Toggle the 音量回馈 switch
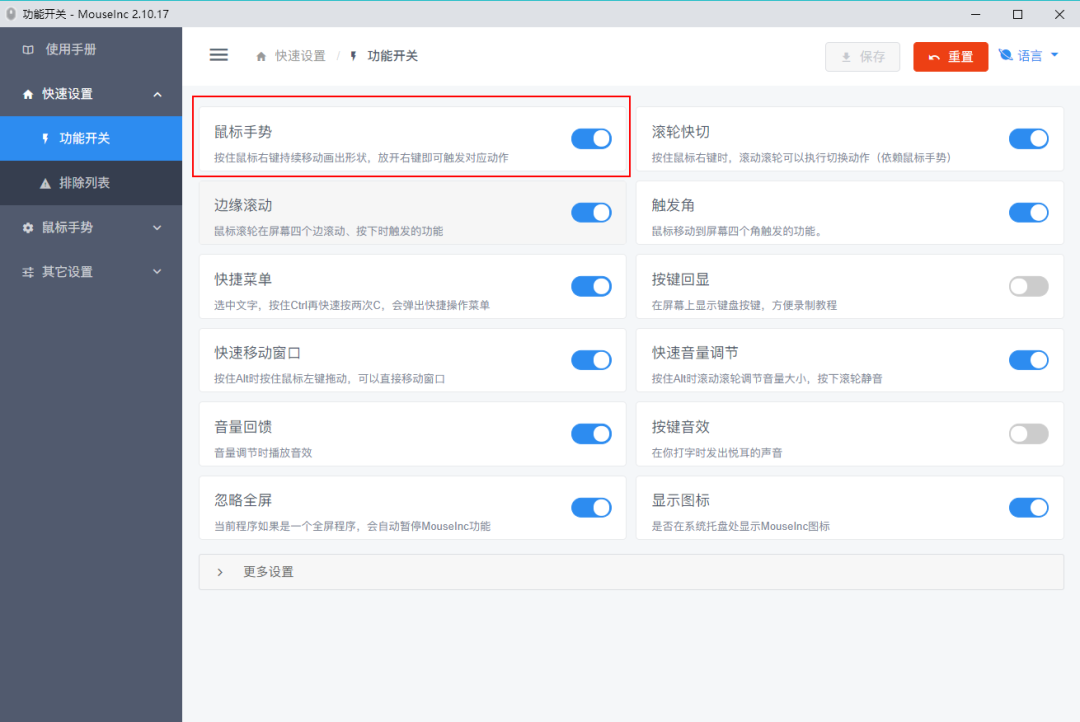Viewport: 1080px width, 722px height. pos(591,433)
